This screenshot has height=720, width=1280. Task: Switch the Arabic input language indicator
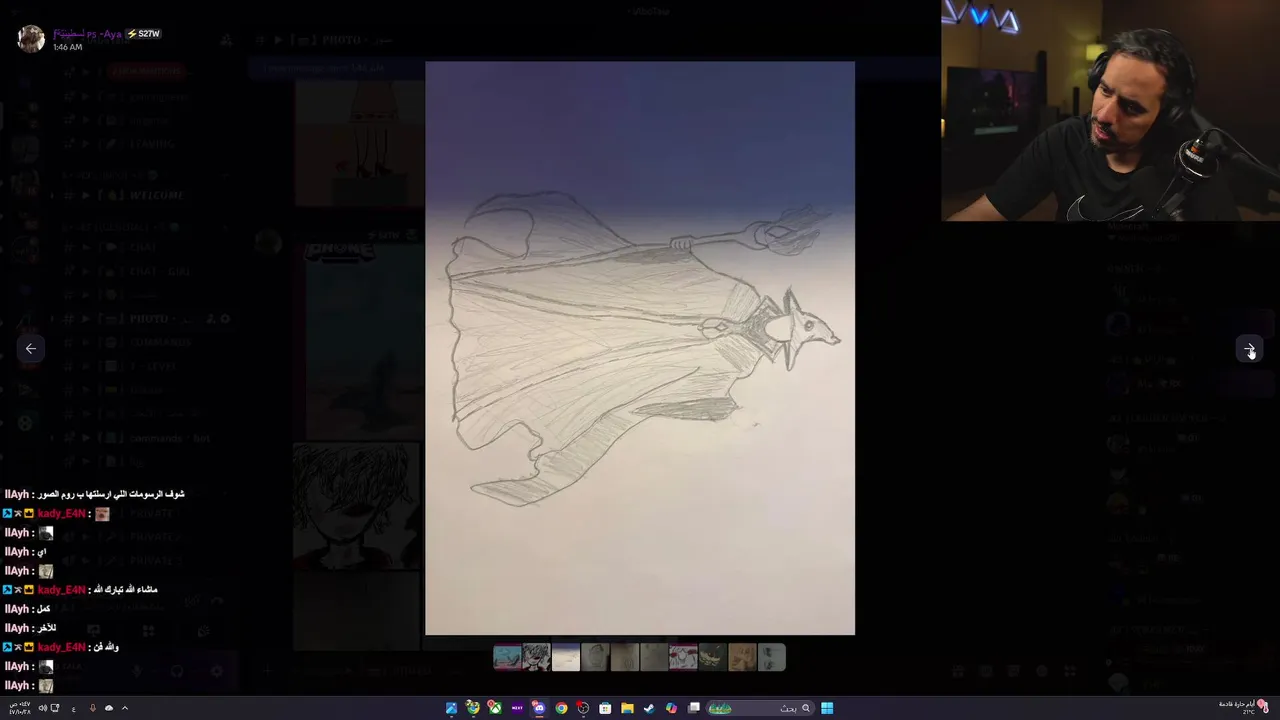[x=74, y=709]
